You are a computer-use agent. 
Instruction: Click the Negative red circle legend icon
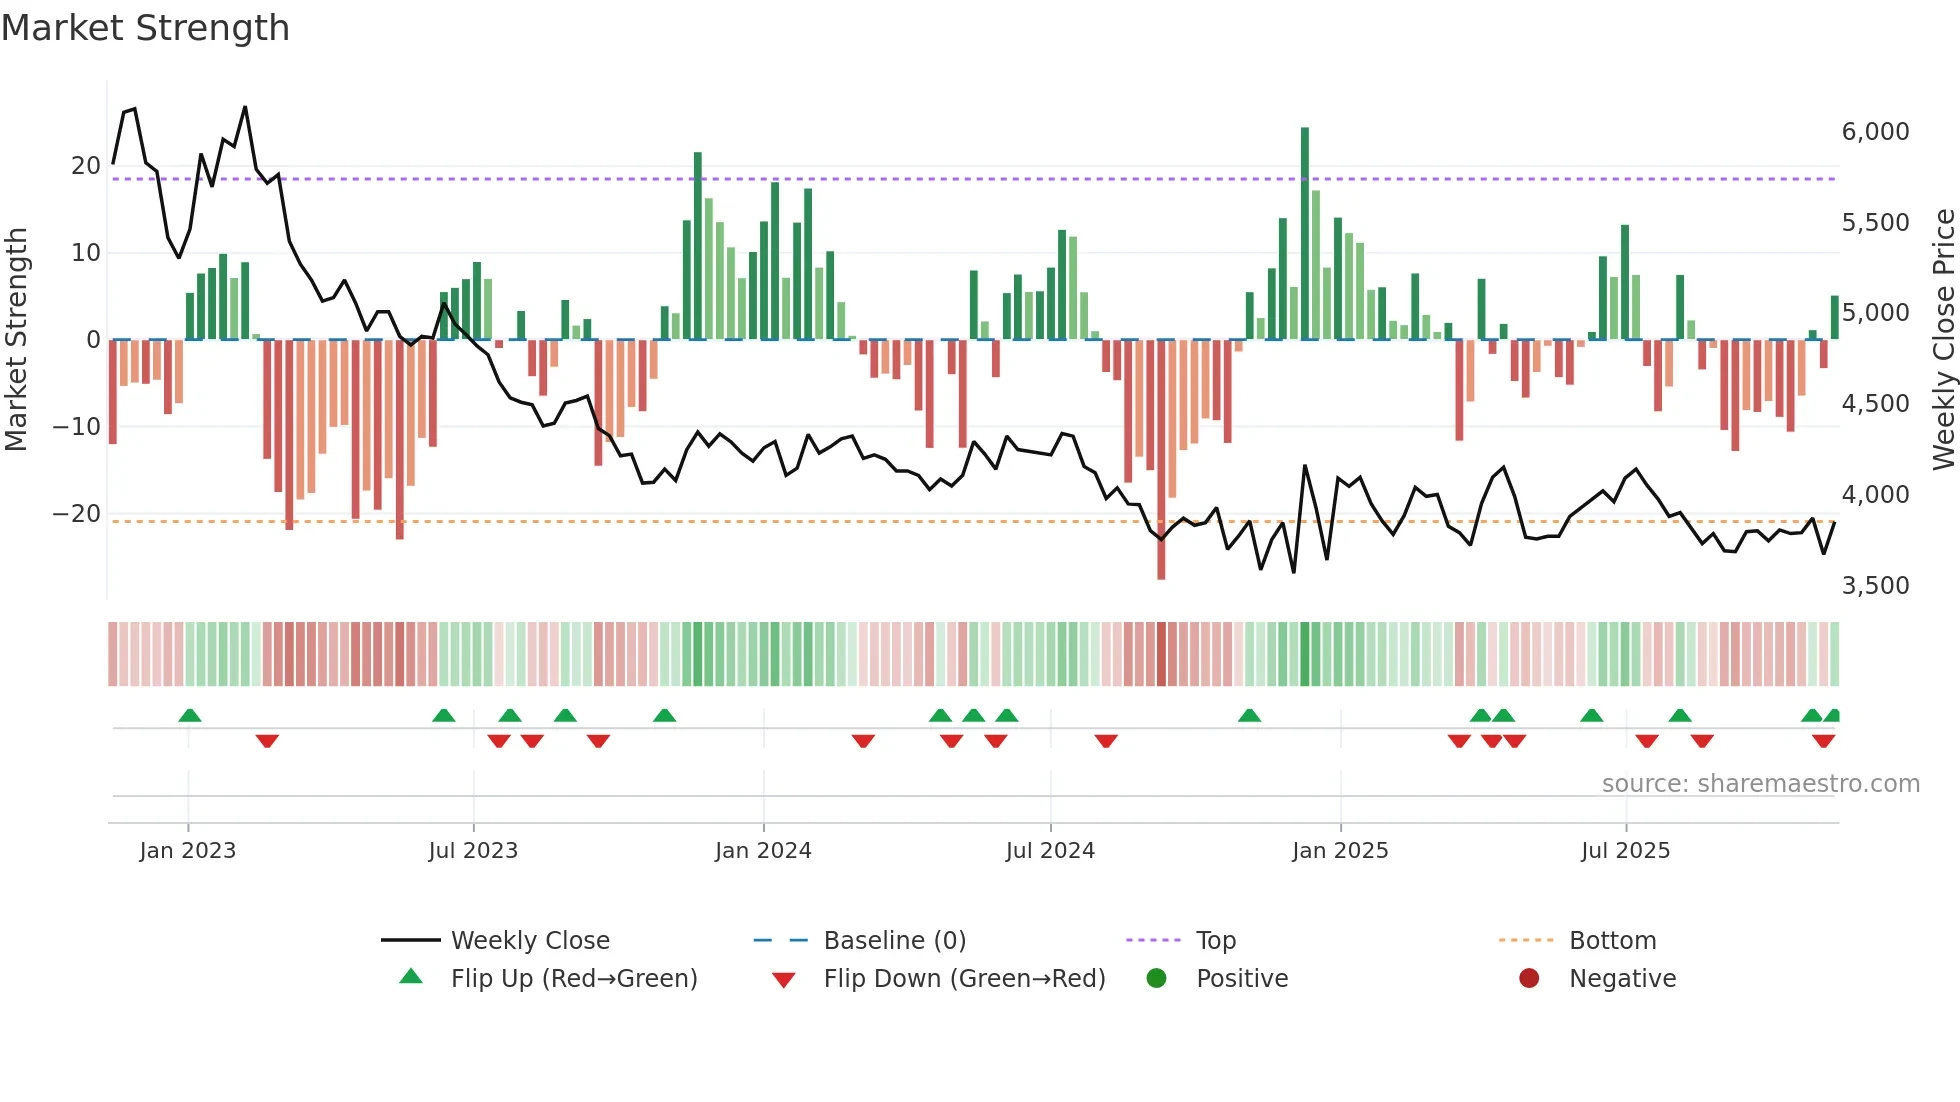point(1529,978)
